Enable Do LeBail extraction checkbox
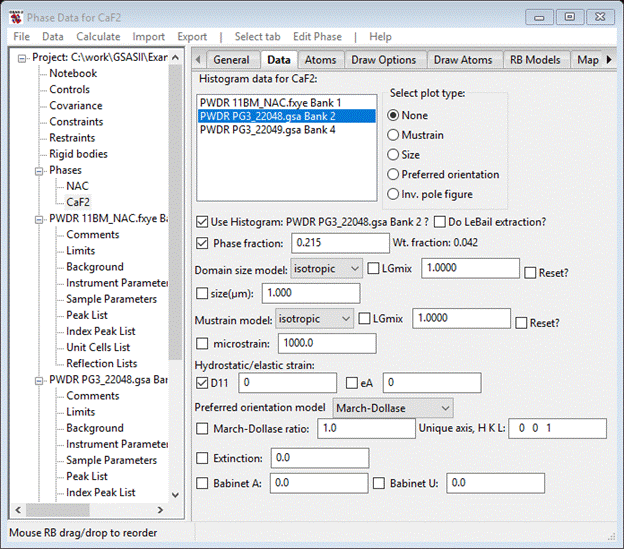Viewport: 624px width, 549px height. coord(440,221)
